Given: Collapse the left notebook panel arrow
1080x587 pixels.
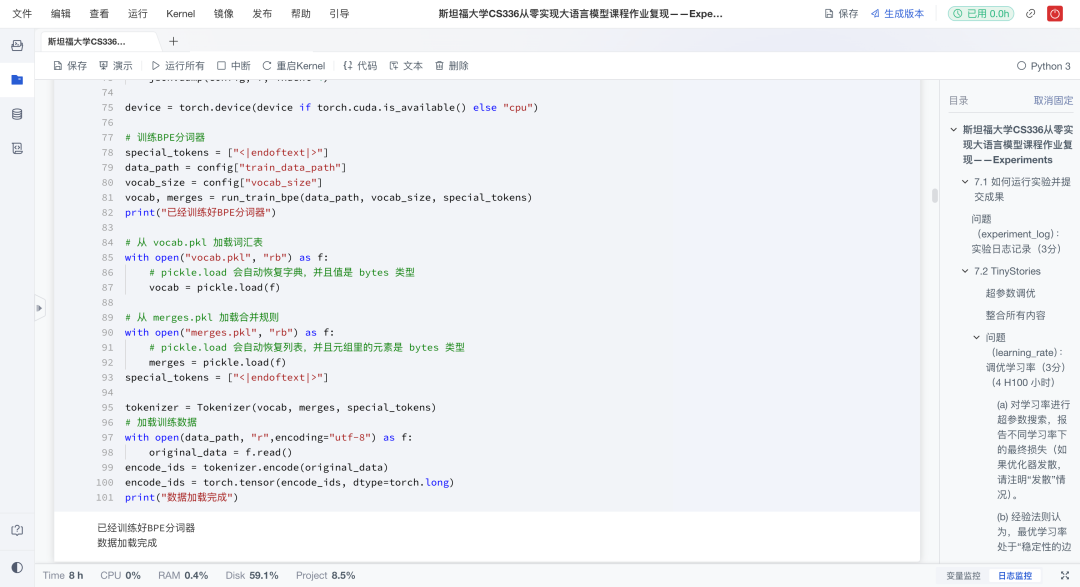Looking at the screenshot, I should [x=38, y=308].
